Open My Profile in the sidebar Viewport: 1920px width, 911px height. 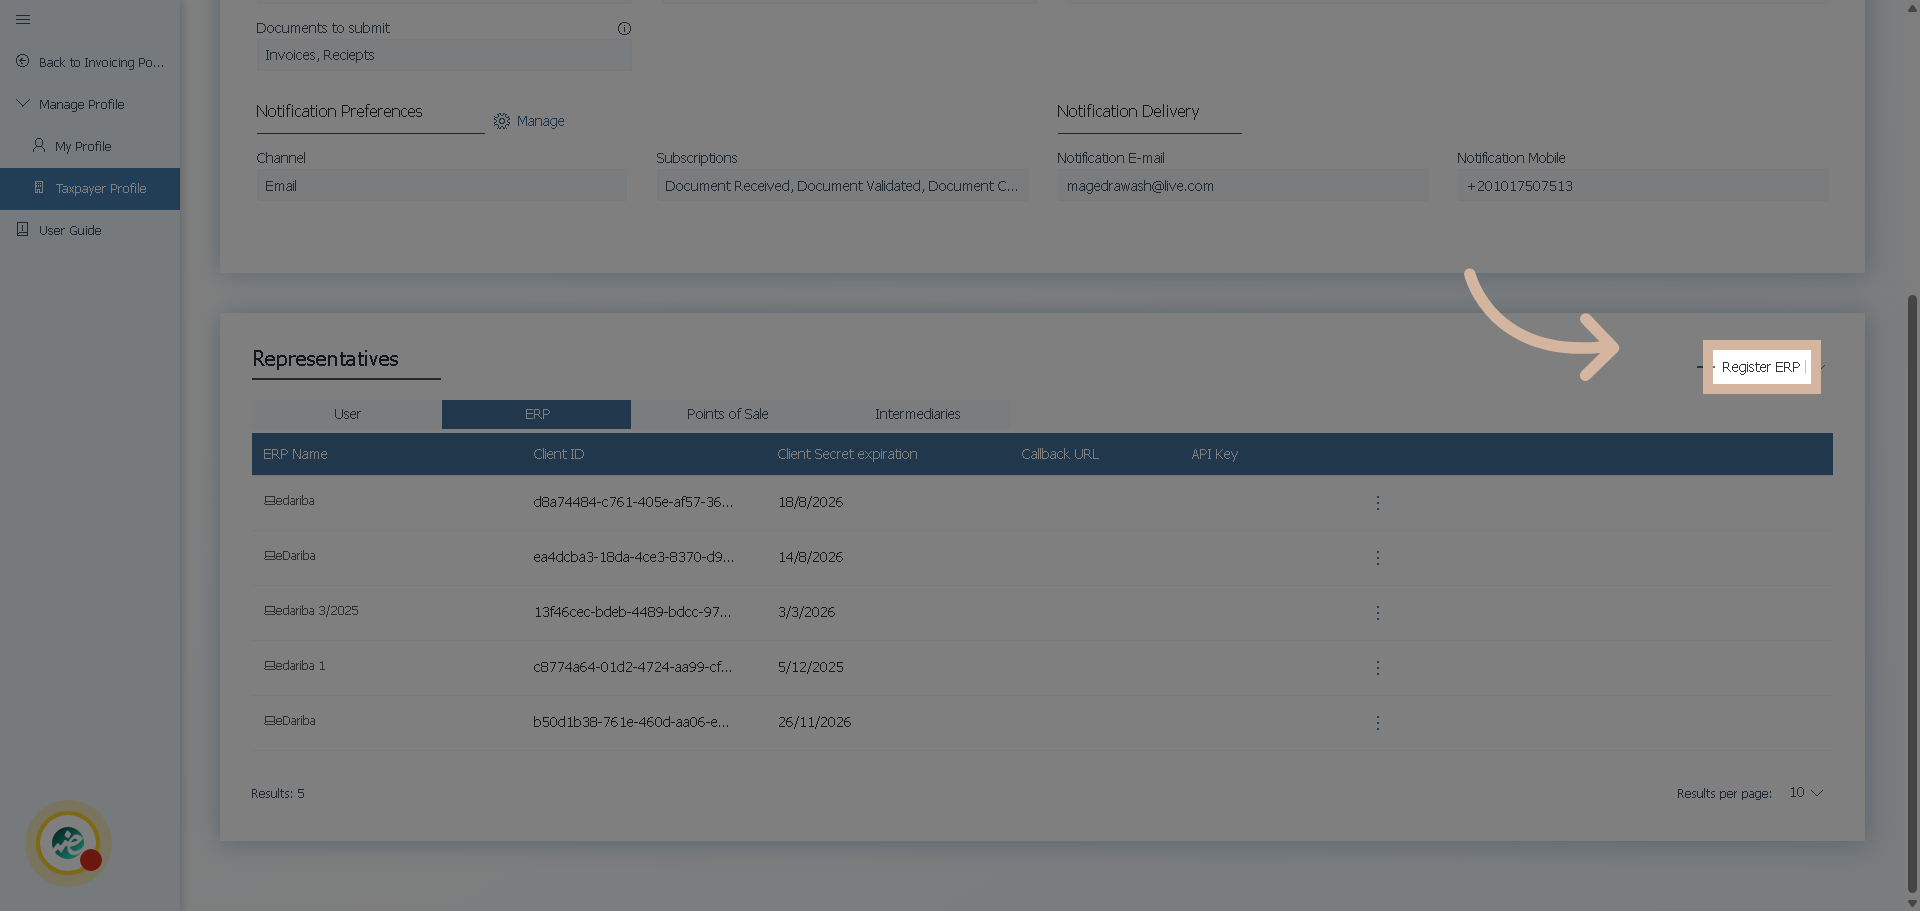tap(83, 146)
